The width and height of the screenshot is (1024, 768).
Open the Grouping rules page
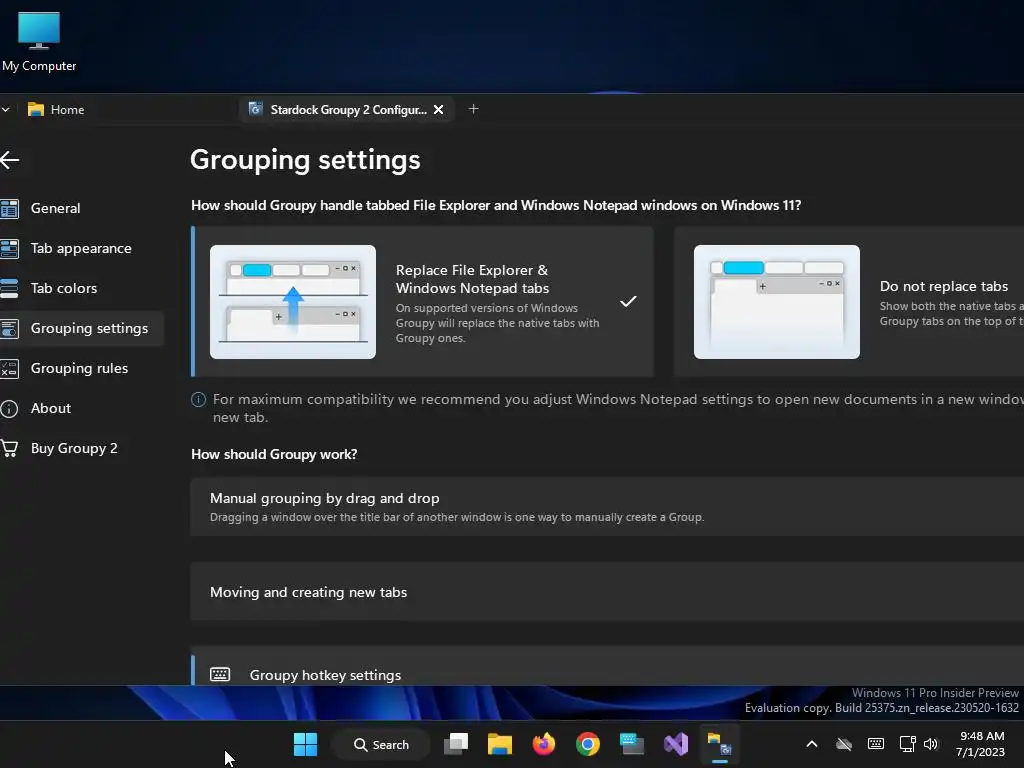point(81,368)
